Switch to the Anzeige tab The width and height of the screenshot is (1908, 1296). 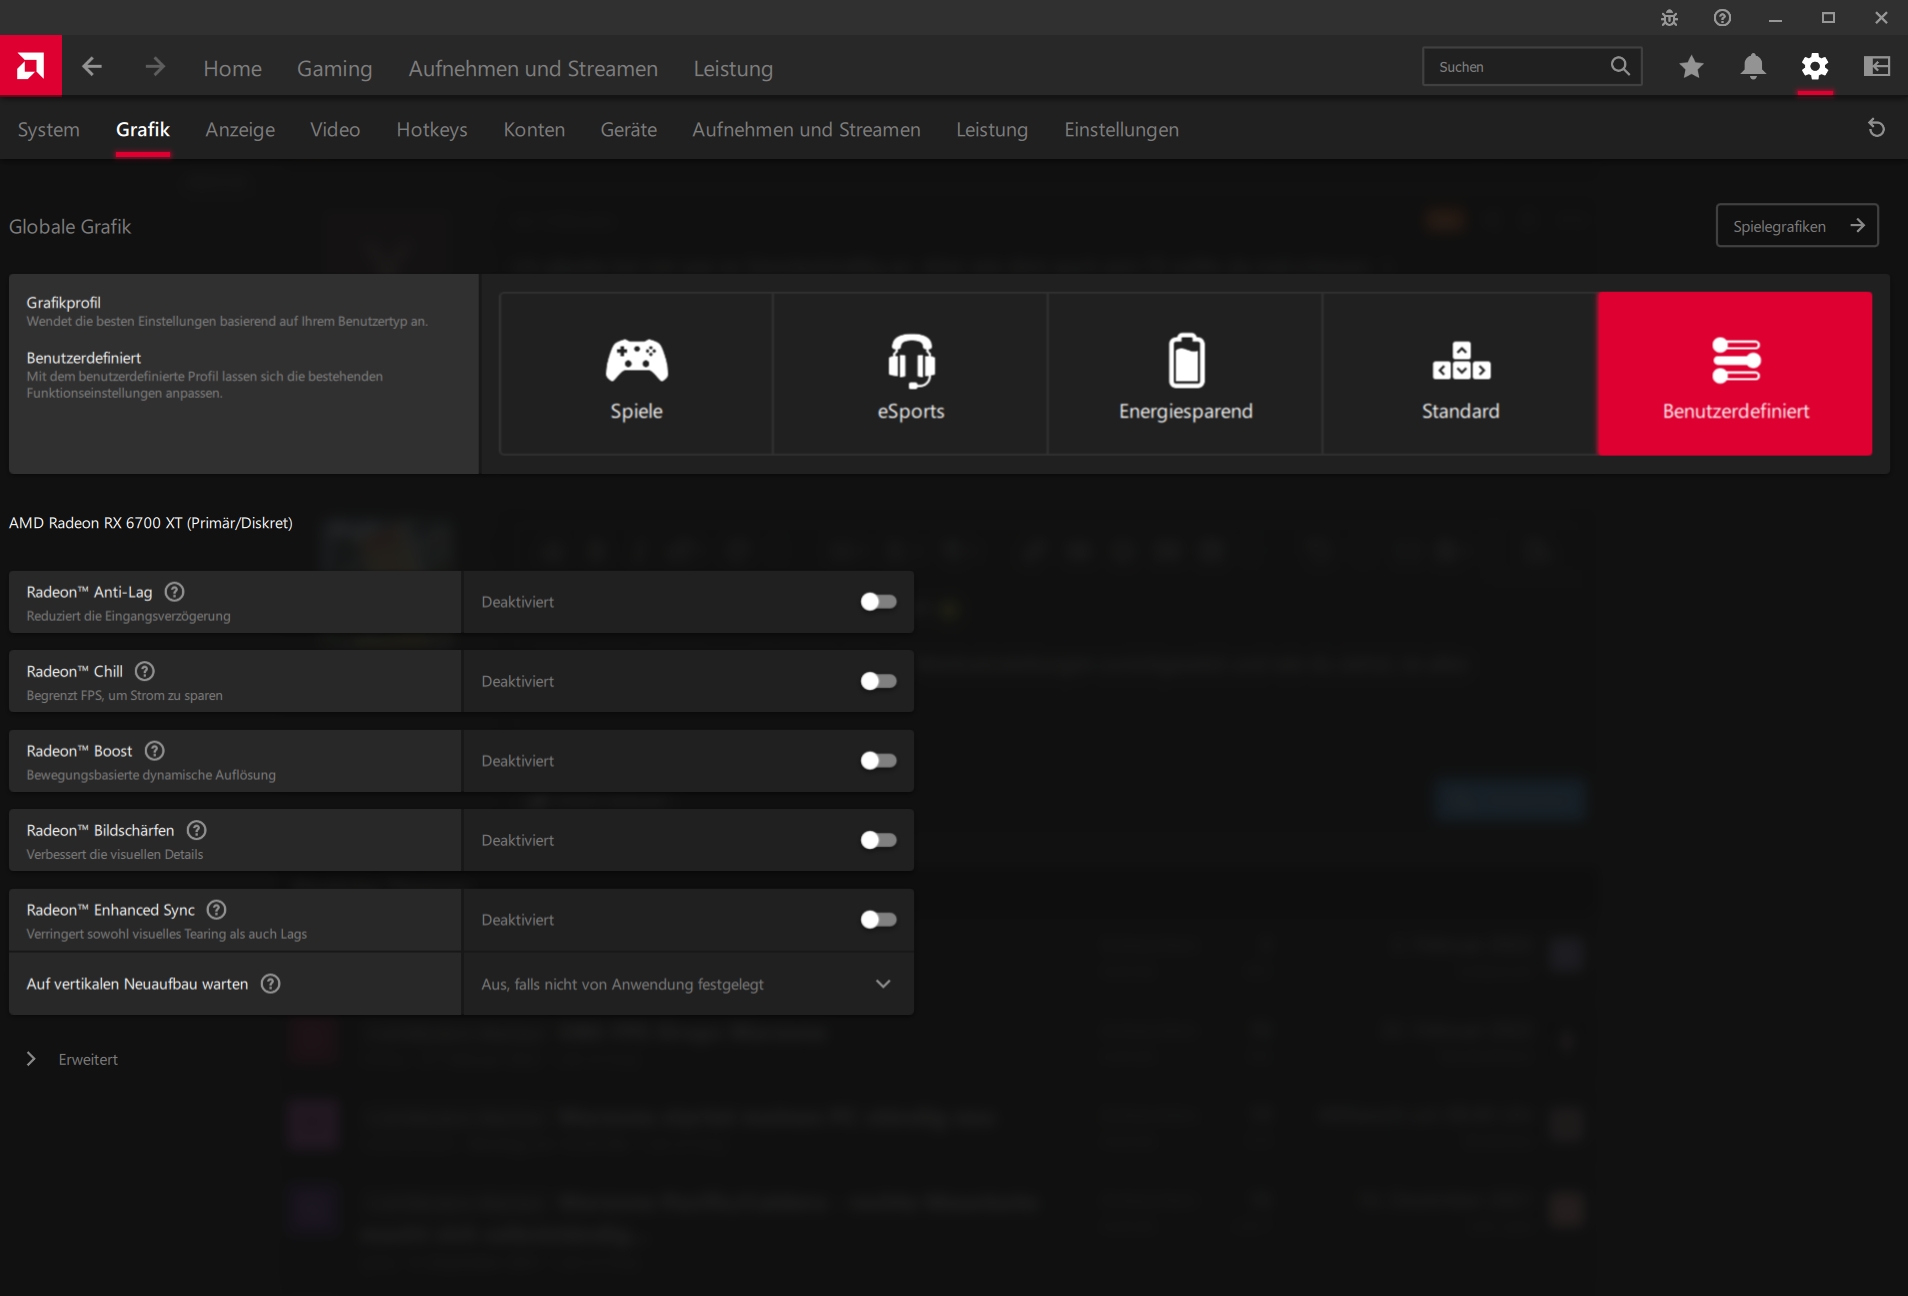tap(240, 129)
